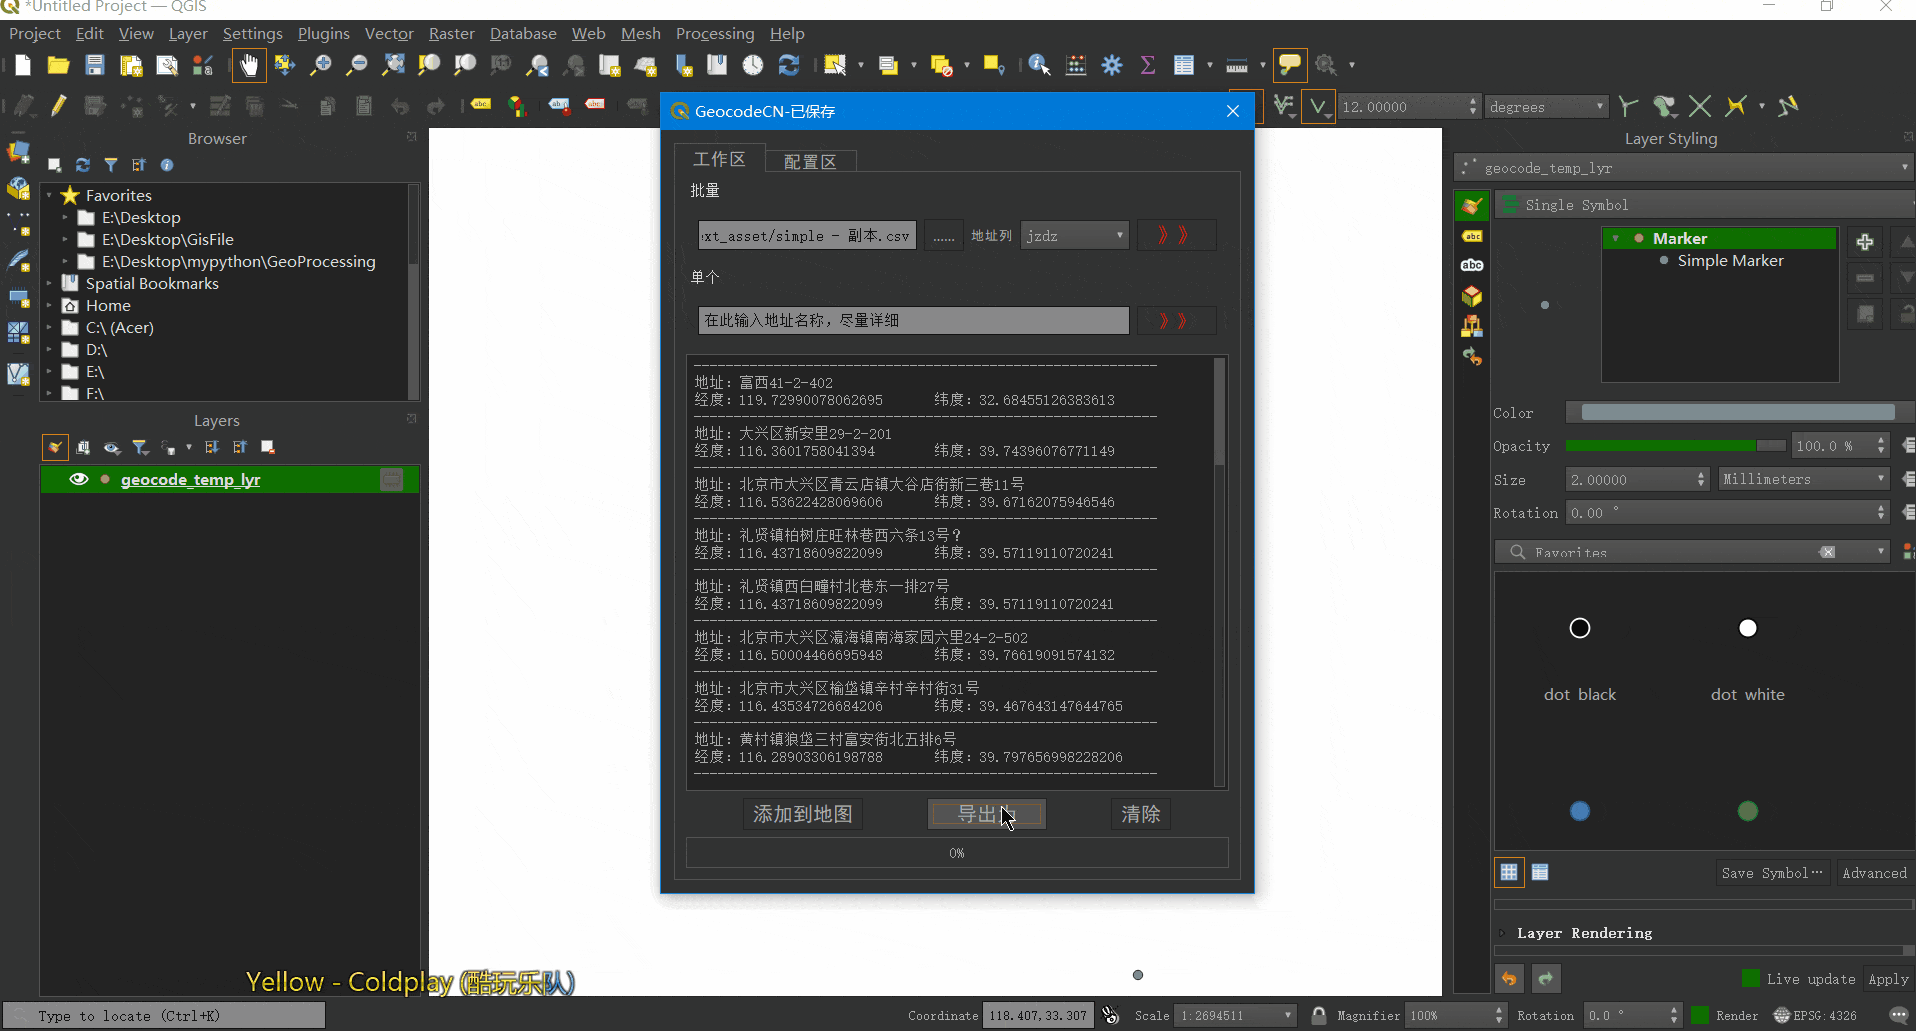
Task: Open the Millimeters size unit dropdown
Action: pyautogui.click(x=1804, y=480)
